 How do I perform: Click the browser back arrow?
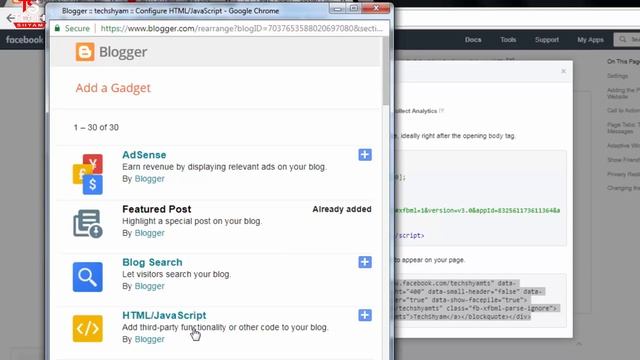point(10,18)
